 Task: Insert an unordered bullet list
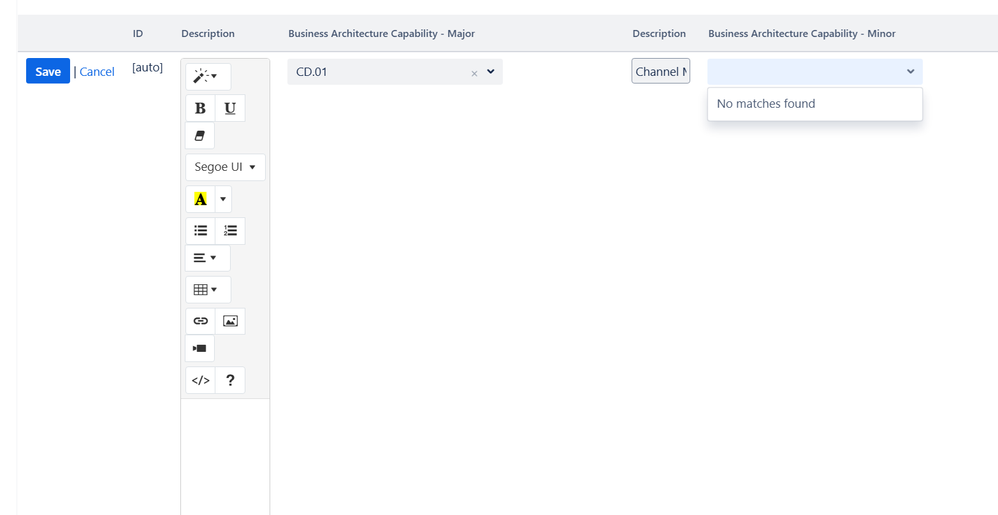pos(200,230)
